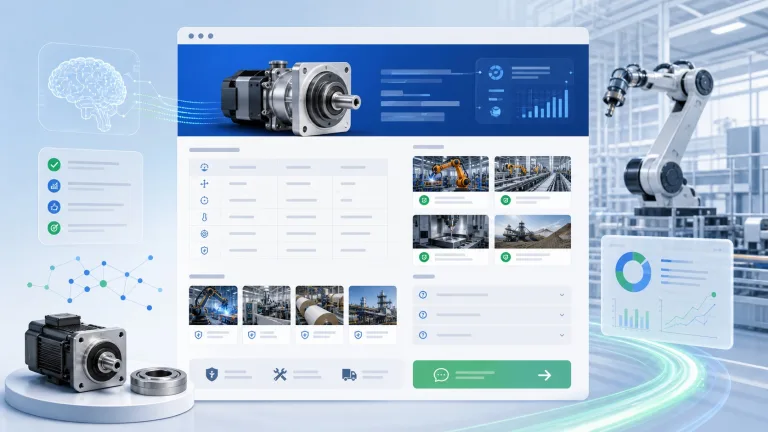Viewport: 768px width, 432px height.
Task: Open the paper rolls thumbnail in the bottom gallery
Action: click(319, 306)
